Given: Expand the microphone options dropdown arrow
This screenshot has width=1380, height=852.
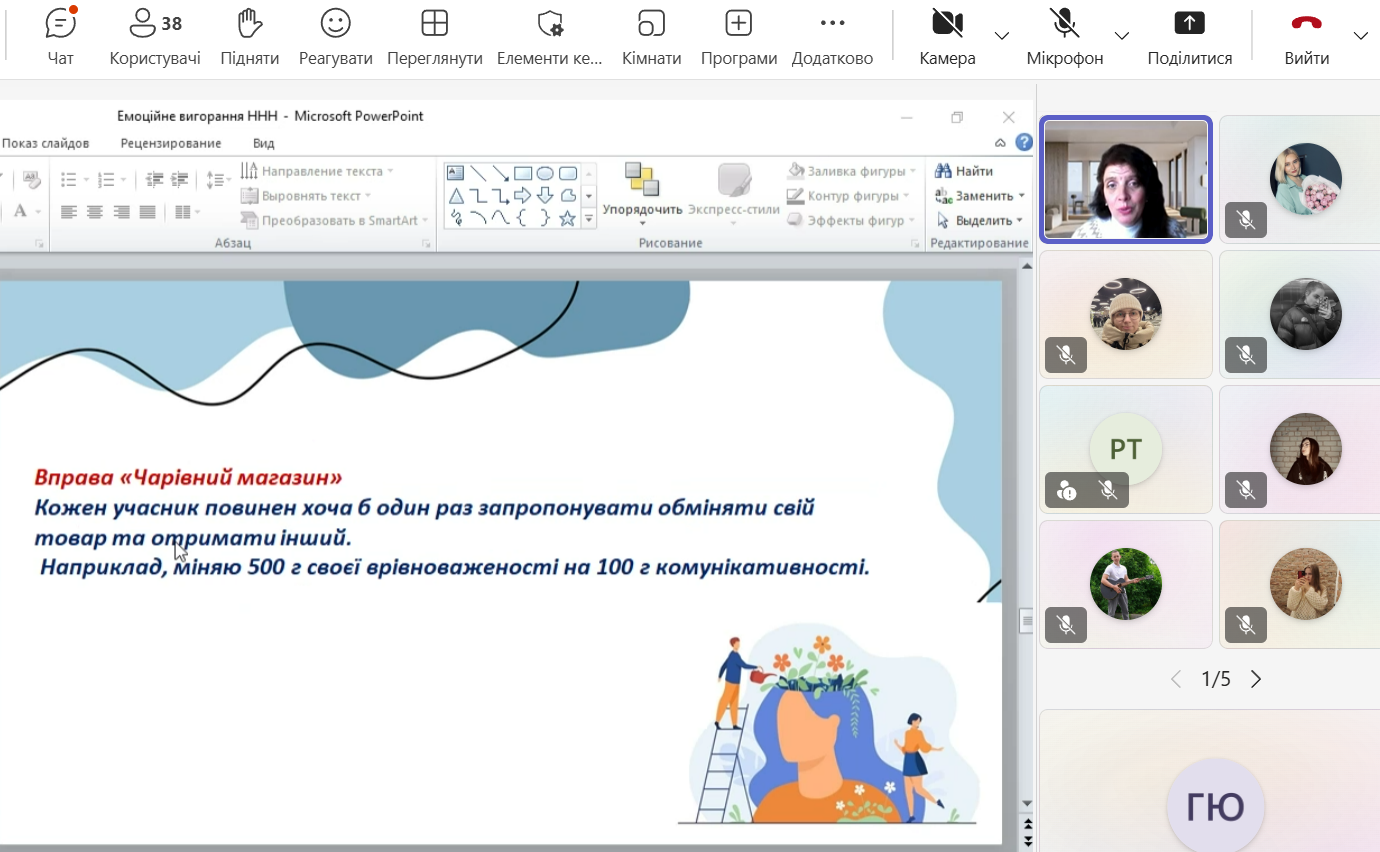Looking at the screenshot, I should [1121, 36].
